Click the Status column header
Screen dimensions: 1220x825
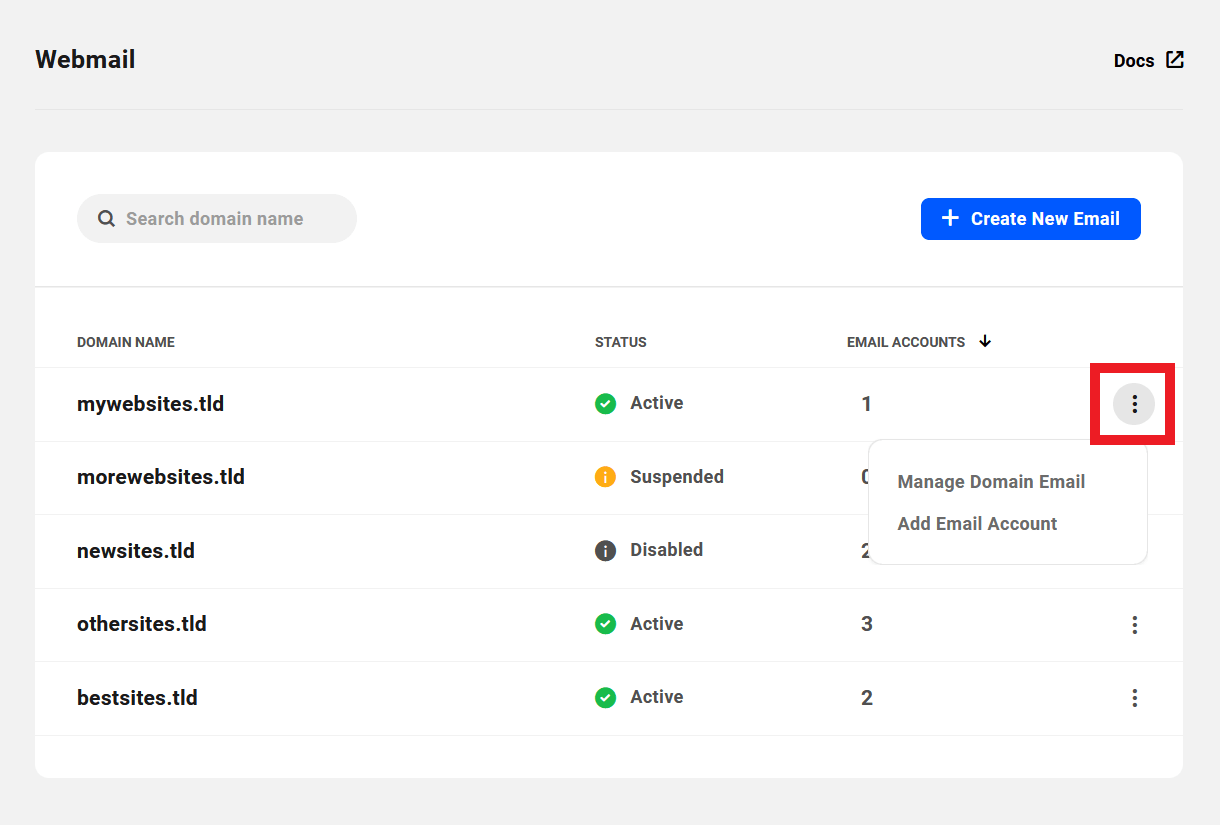pos(620,342)
